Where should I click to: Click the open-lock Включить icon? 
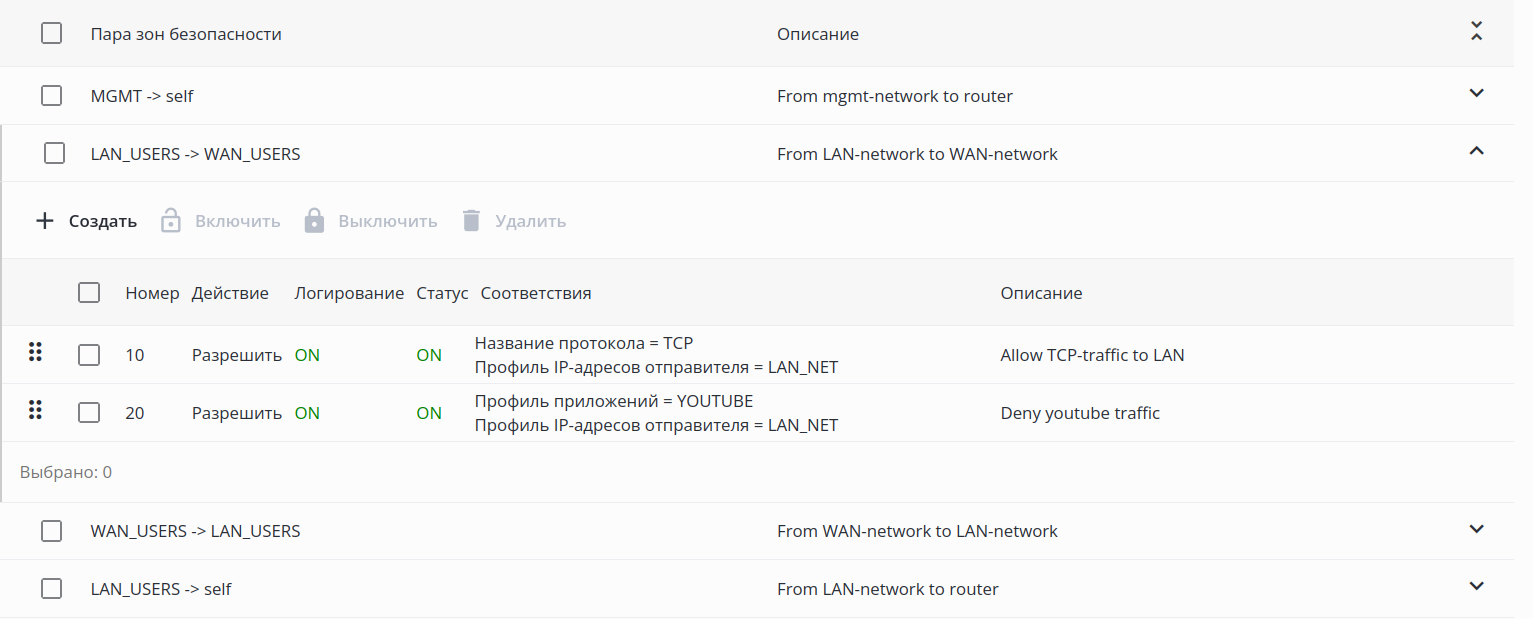tap(171, 221)
